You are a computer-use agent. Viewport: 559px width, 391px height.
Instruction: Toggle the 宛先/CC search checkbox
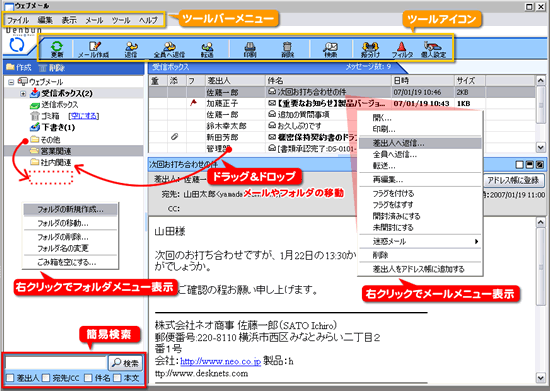click(46, 378)
